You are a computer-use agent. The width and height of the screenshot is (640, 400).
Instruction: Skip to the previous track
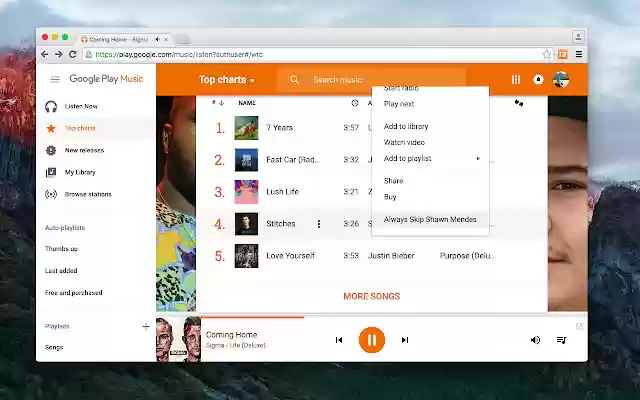(339, 340)
